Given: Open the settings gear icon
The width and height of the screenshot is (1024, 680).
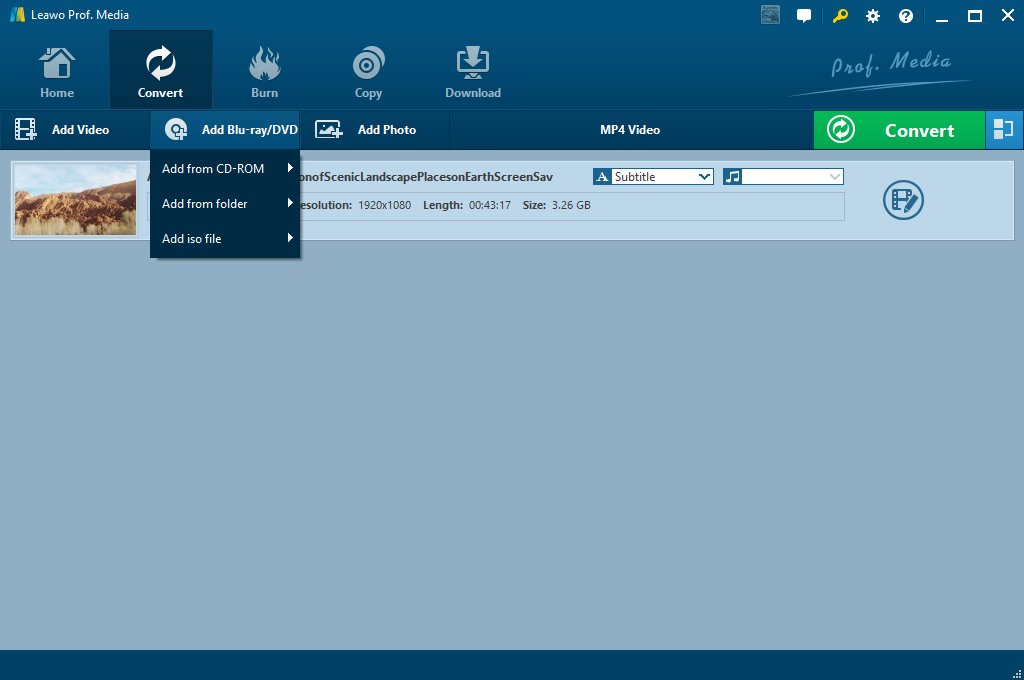Looking at the screenshot, I should pos(872,16).
